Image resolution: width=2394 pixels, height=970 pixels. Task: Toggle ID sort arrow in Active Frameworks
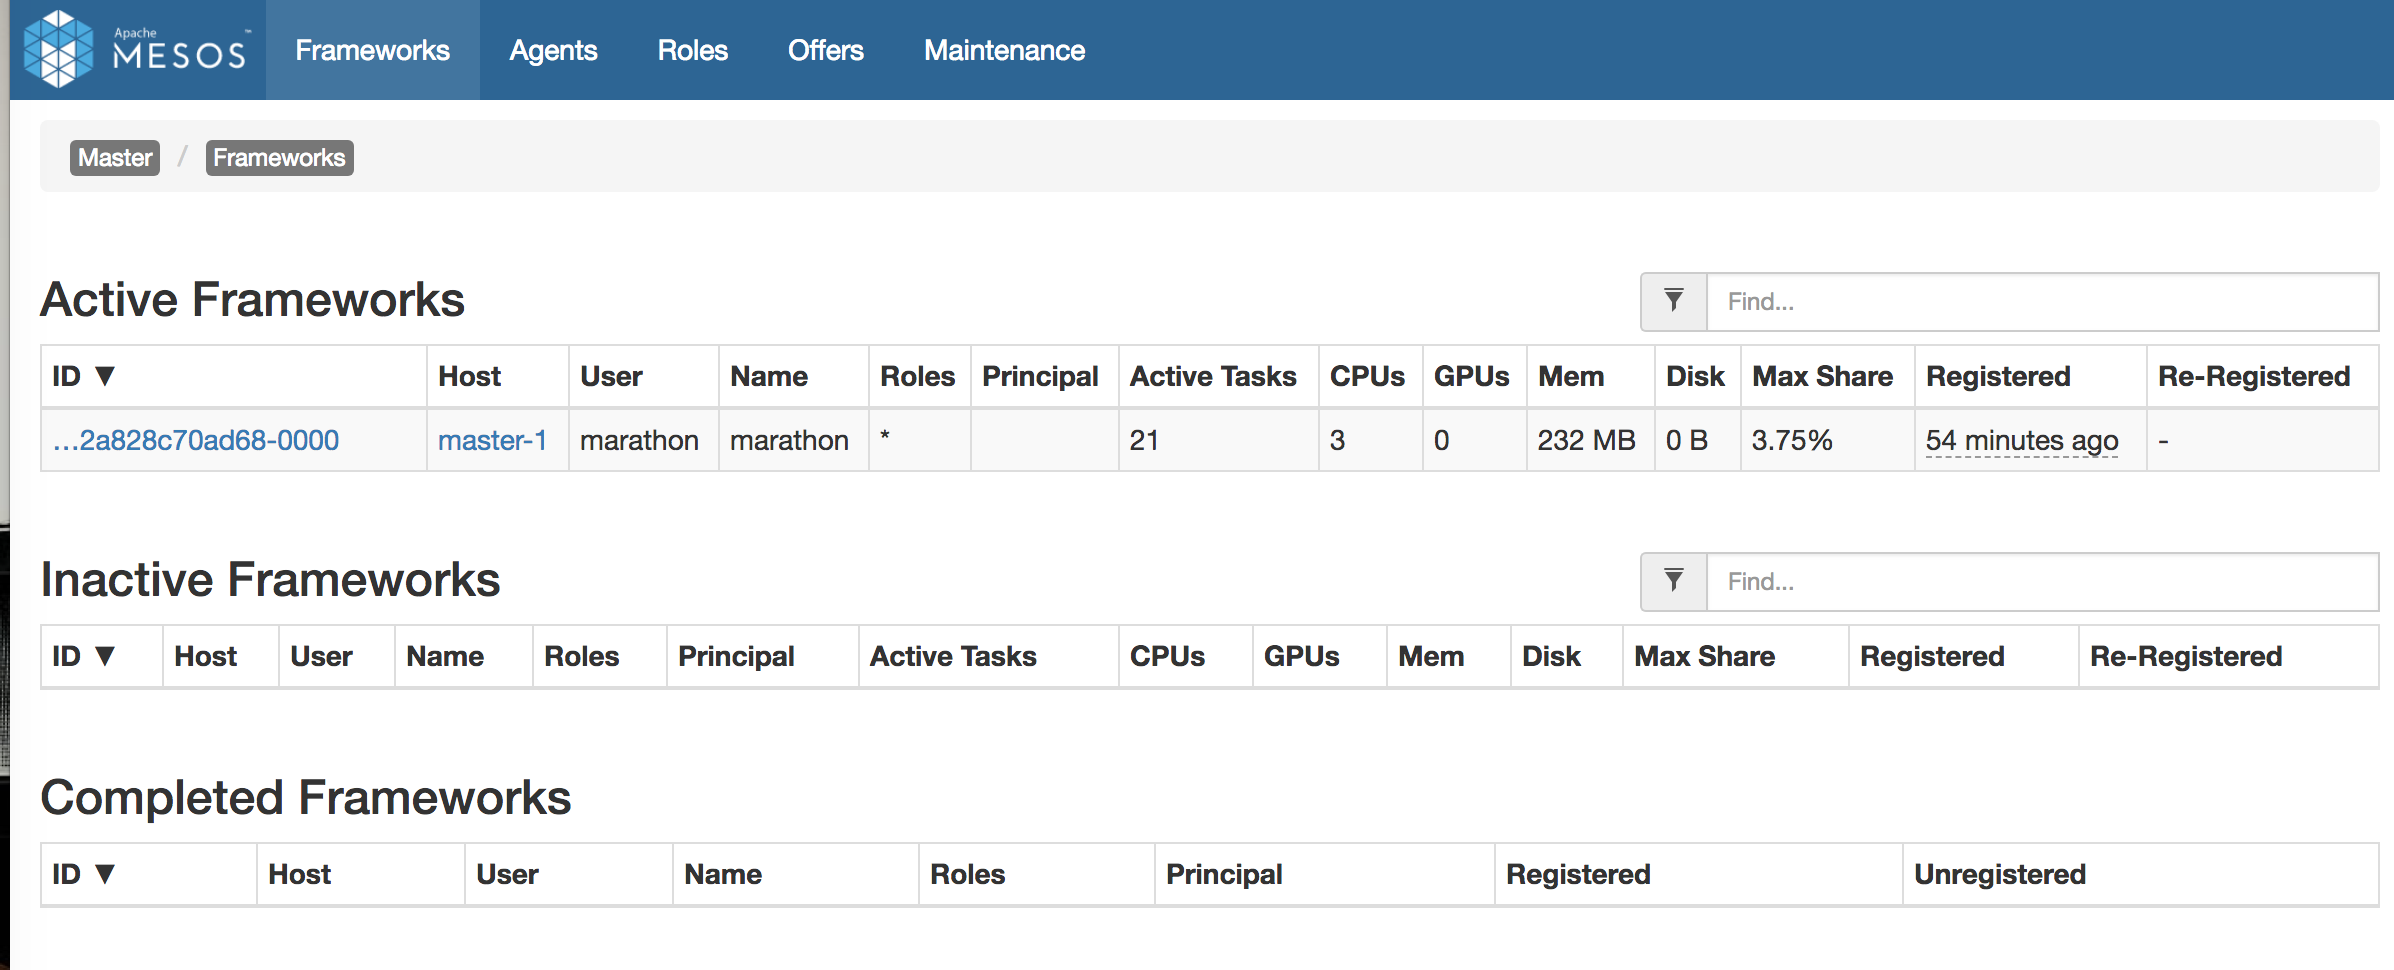coord(105,376)
